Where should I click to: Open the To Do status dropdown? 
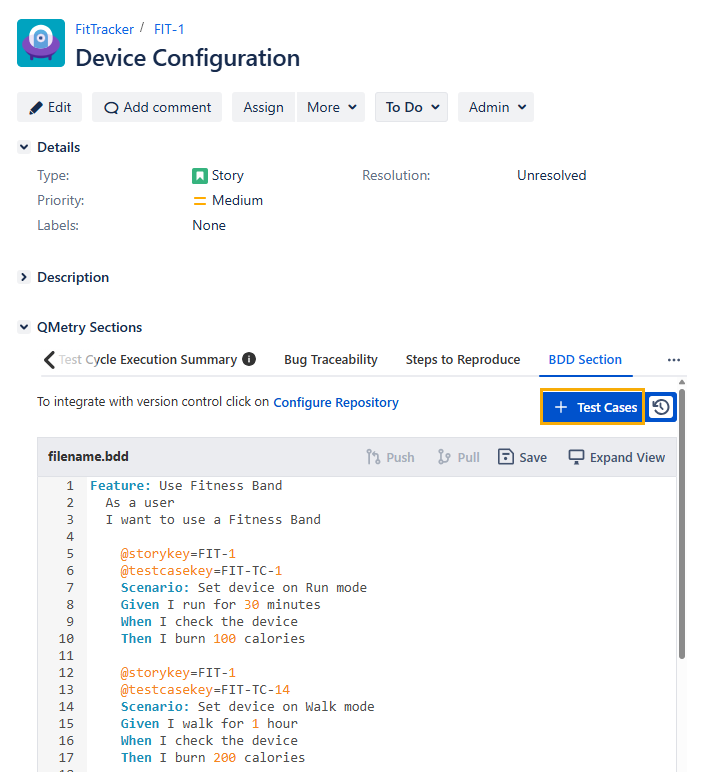[x=412, y=107]
